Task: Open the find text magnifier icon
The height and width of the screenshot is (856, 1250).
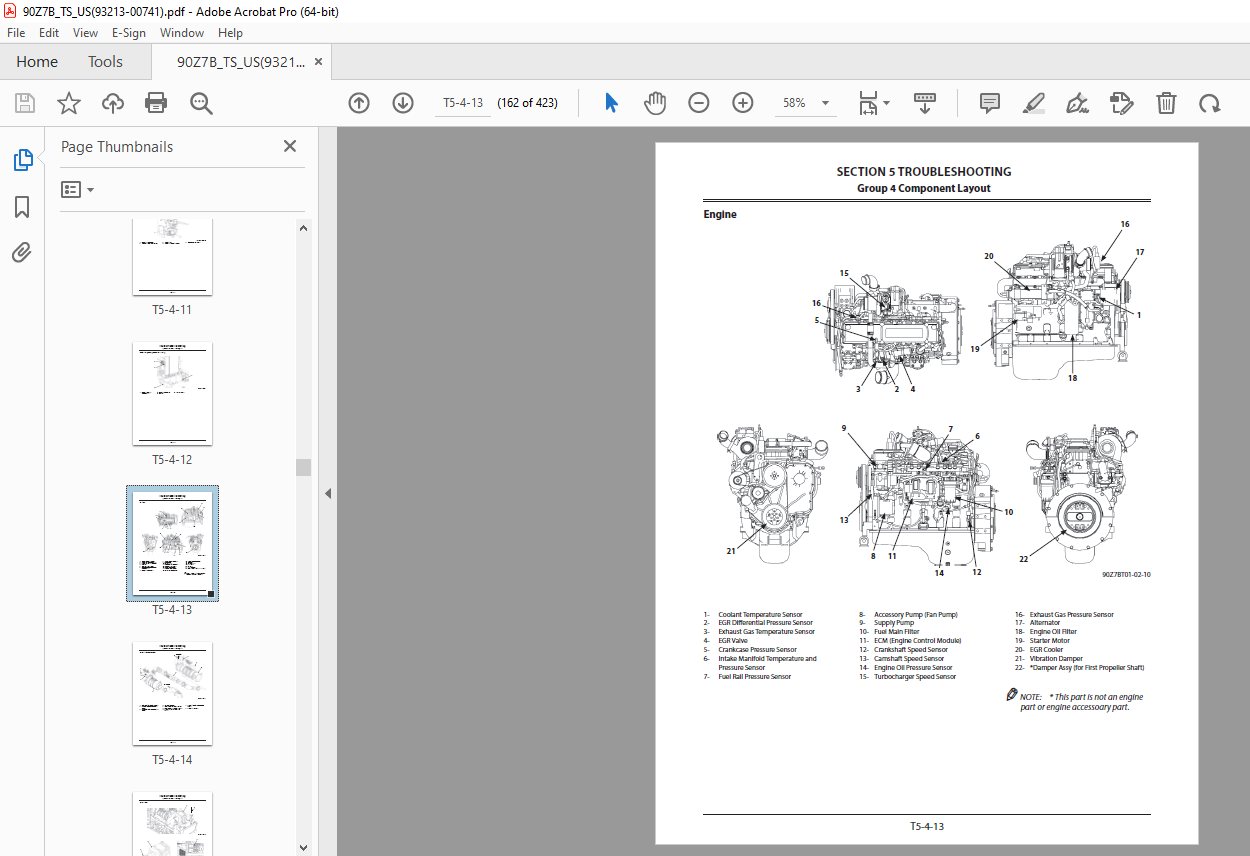Action: (x=201, y=103)
